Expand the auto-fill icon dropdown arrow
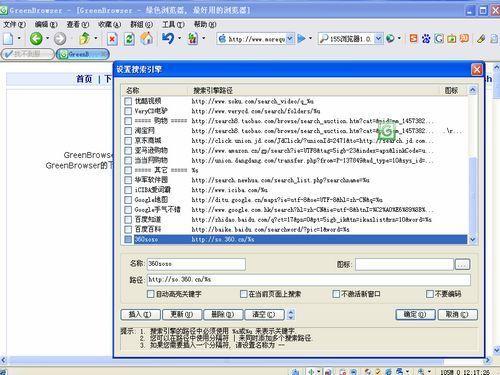Image resolution: width=500 pixels, height=375 pixels. tap(203, 39)
